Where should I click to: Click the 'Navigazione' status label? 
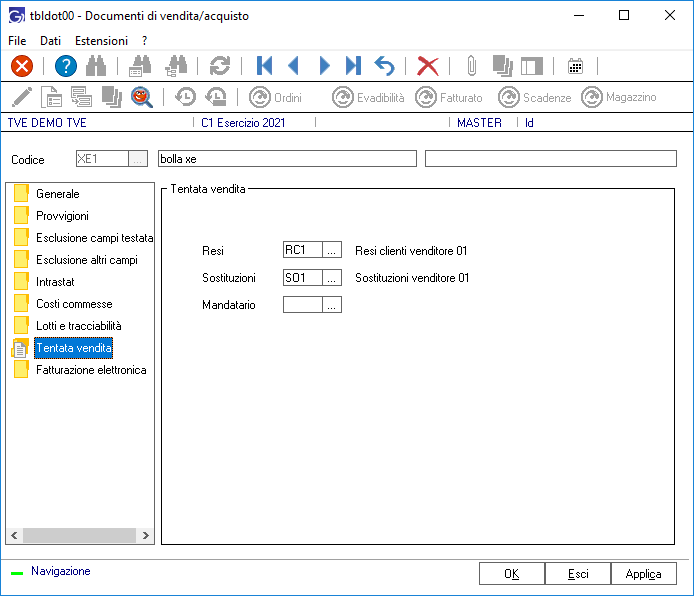[61, 571]
